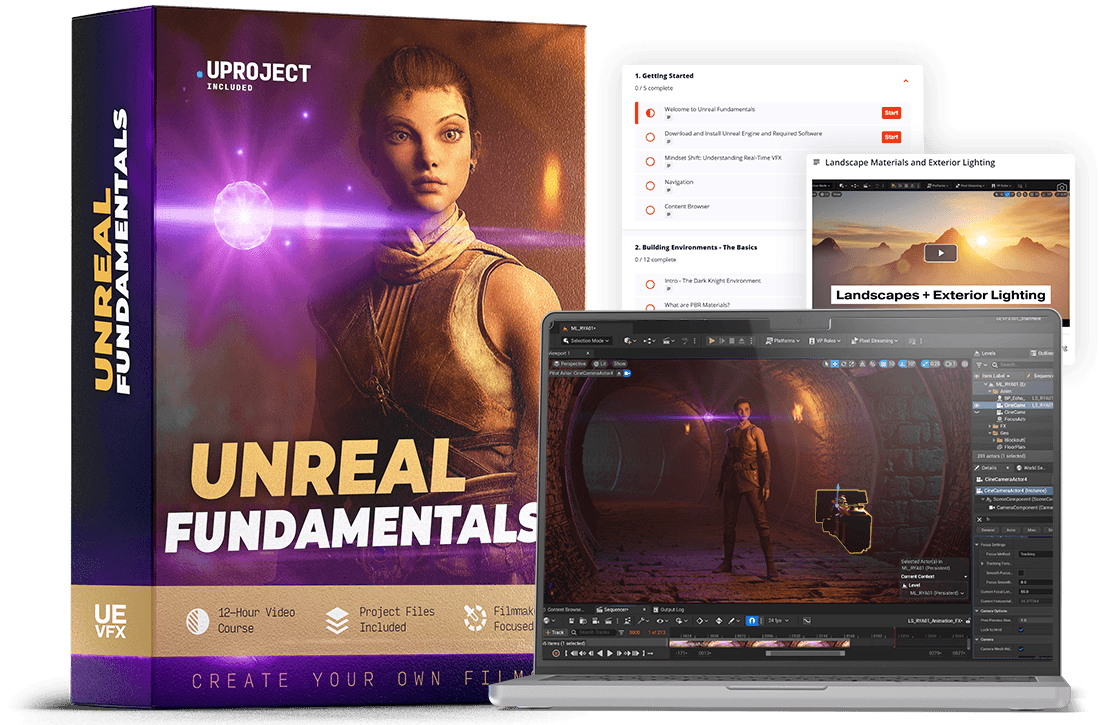1100x725 pixels.
Task: Toggle the Camera Mesh Hidden checkbox
Action: coord(1021,648)
